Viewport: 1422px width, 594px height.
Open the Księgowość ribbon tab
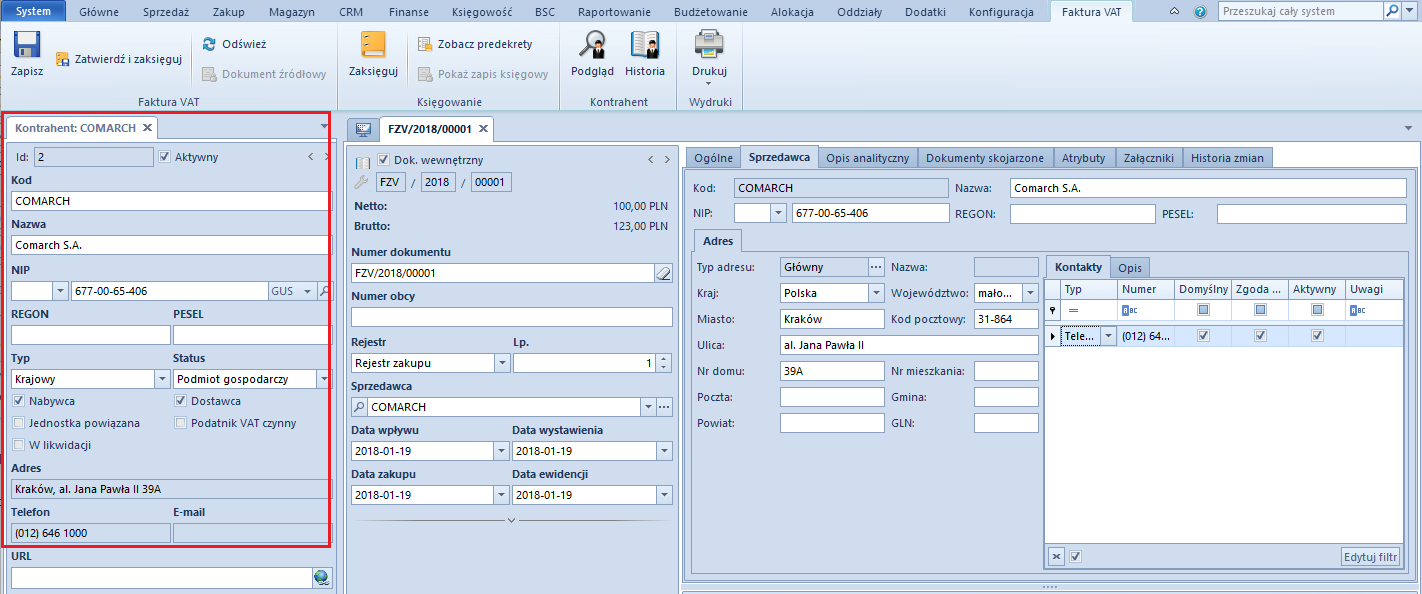[x=484, y=12]
